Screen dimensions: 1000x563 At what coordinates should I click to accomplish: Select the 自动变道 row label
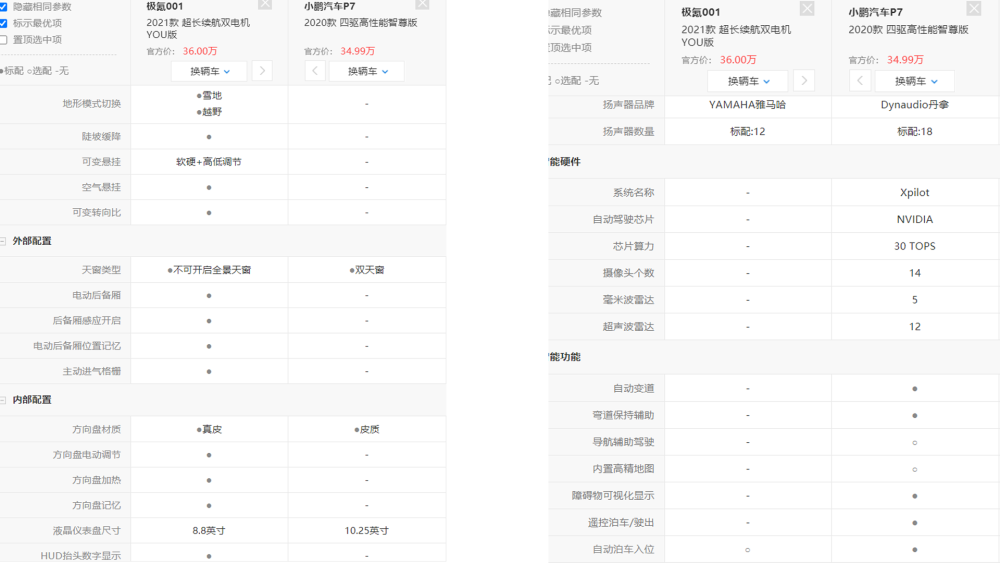tap(633, 388)
